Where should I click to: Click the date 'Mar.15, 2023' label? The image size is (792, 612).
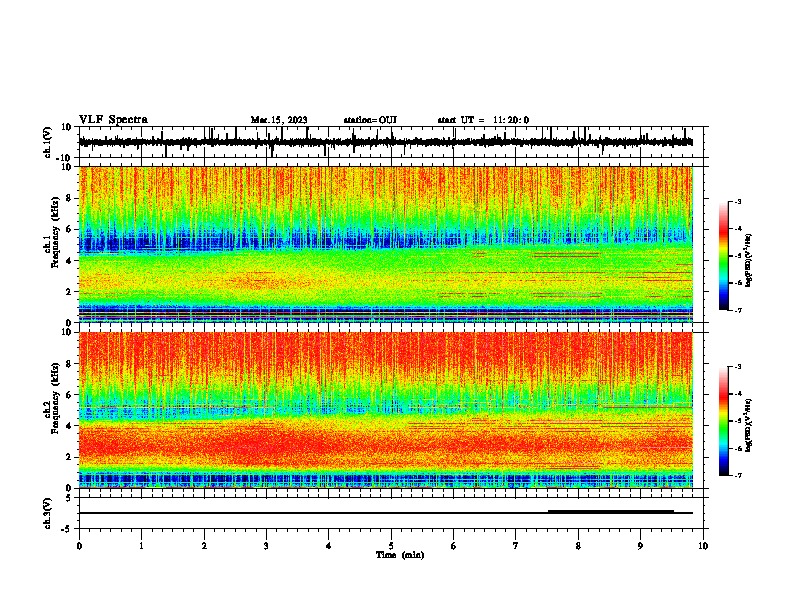click(279, 120)
